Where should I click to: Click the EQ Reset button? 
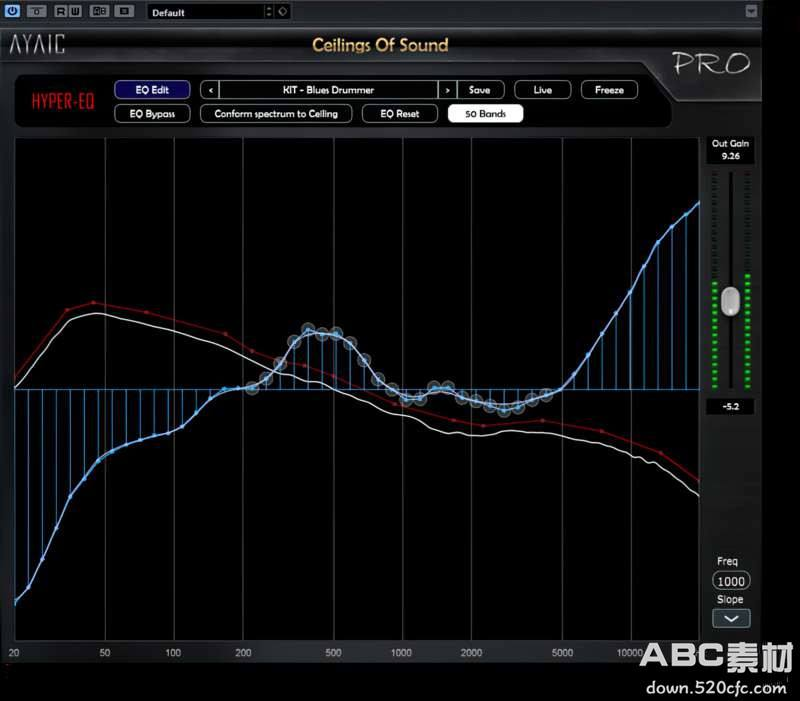(x=399, y=114)
